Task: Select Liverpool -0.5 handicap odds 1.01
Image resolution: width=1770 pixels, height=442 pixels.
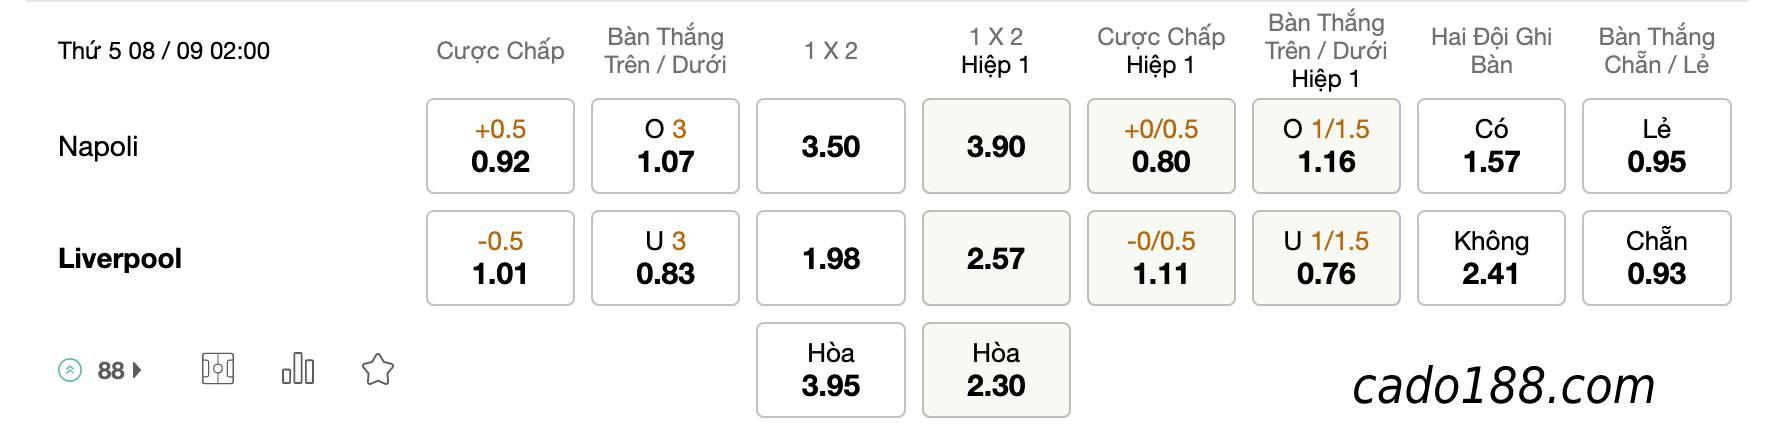Action: [x=500, y=258]
